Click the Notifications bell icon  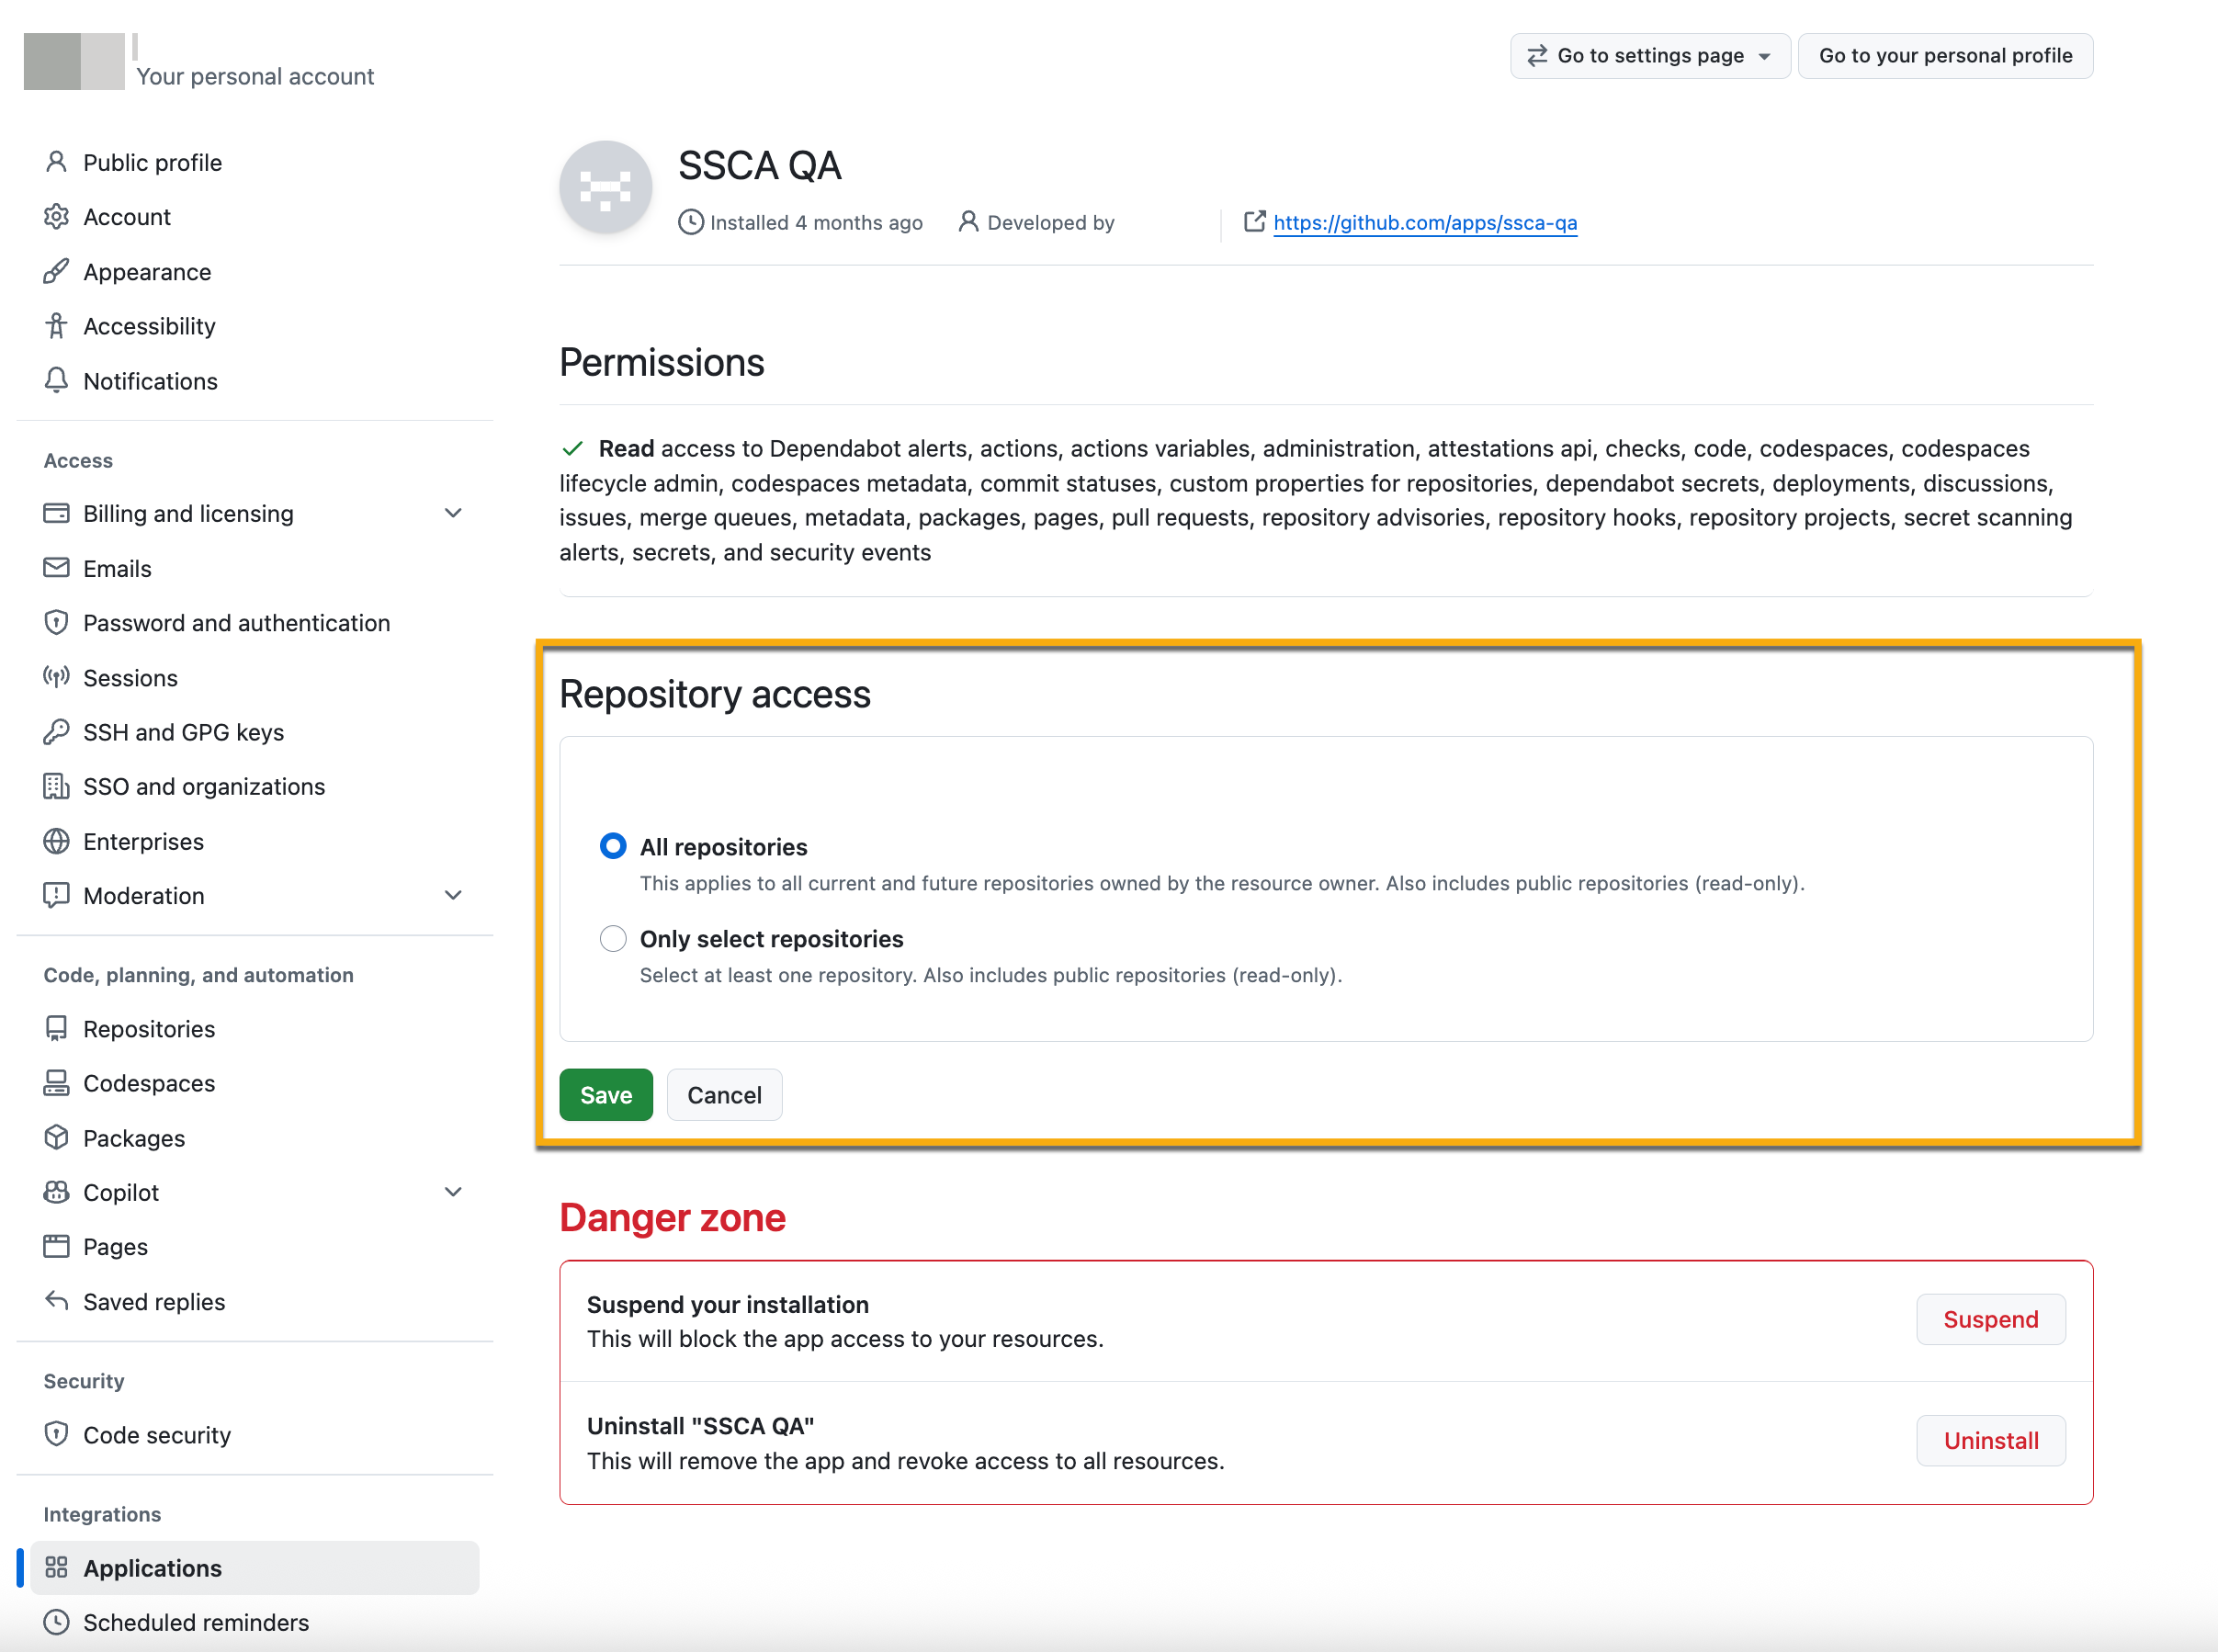tap(56, 380)
